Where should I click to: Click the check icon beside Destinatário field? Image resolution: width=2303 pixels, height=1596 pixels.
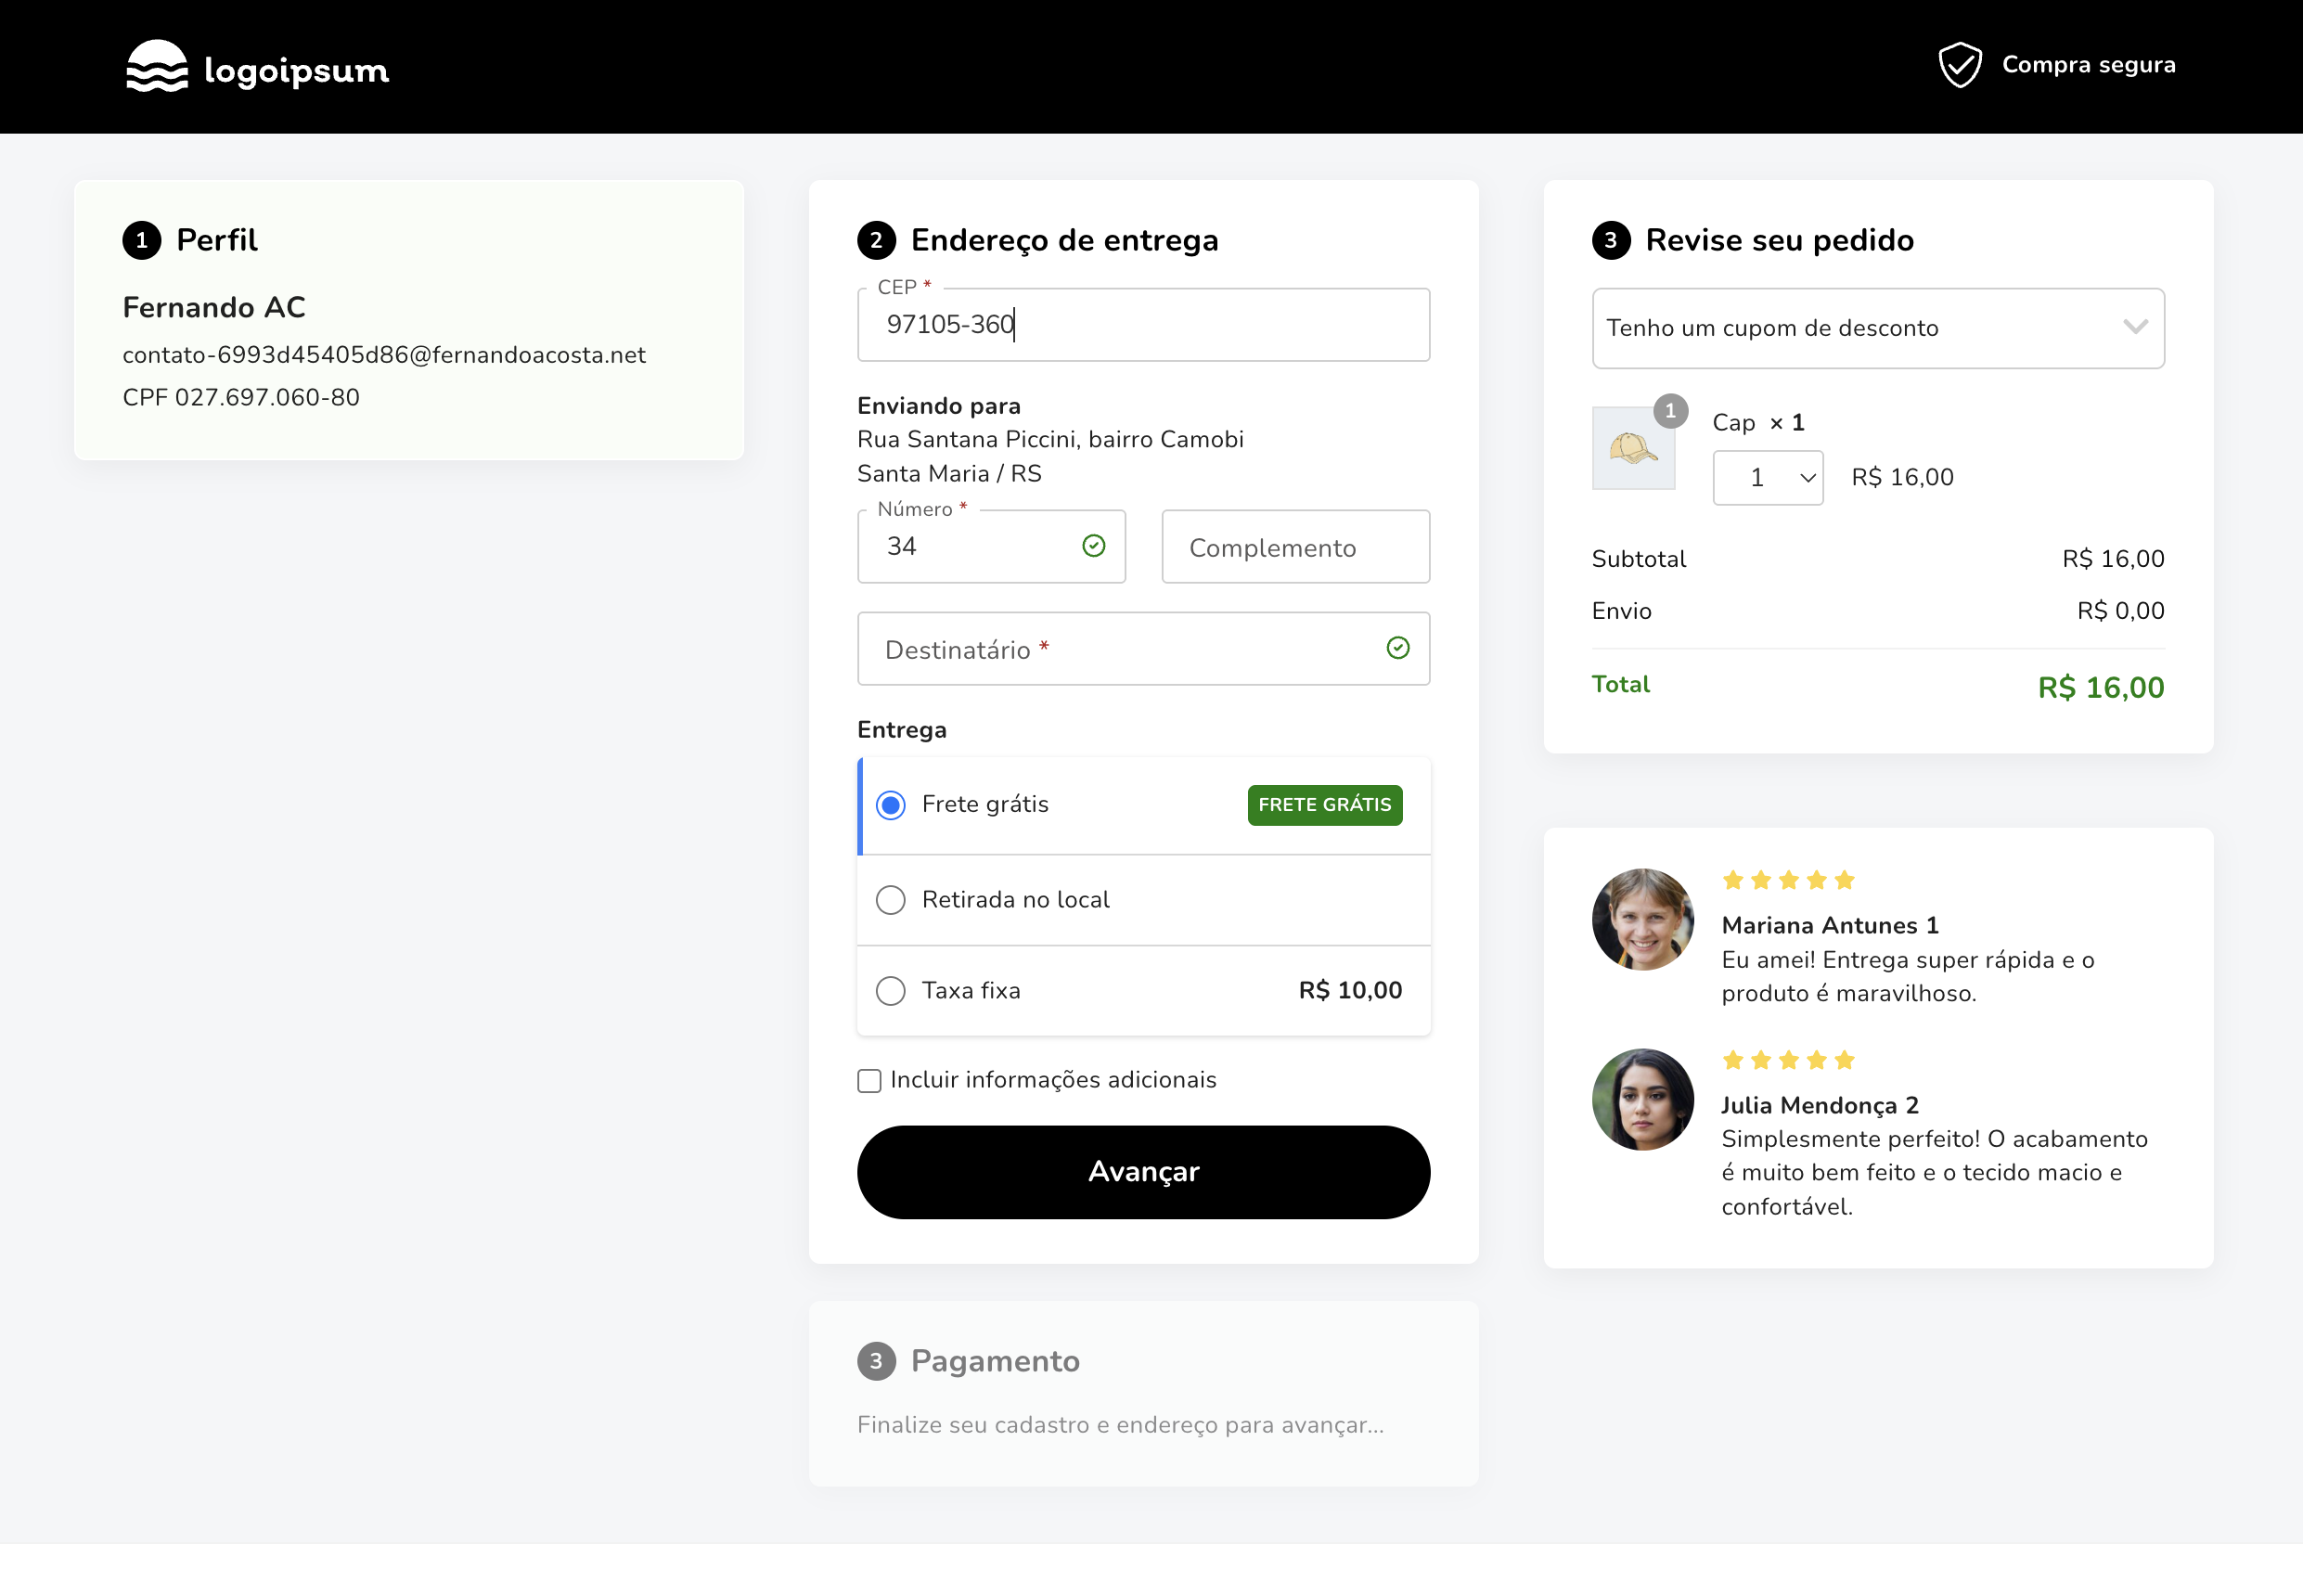(x=1398, y=648)
